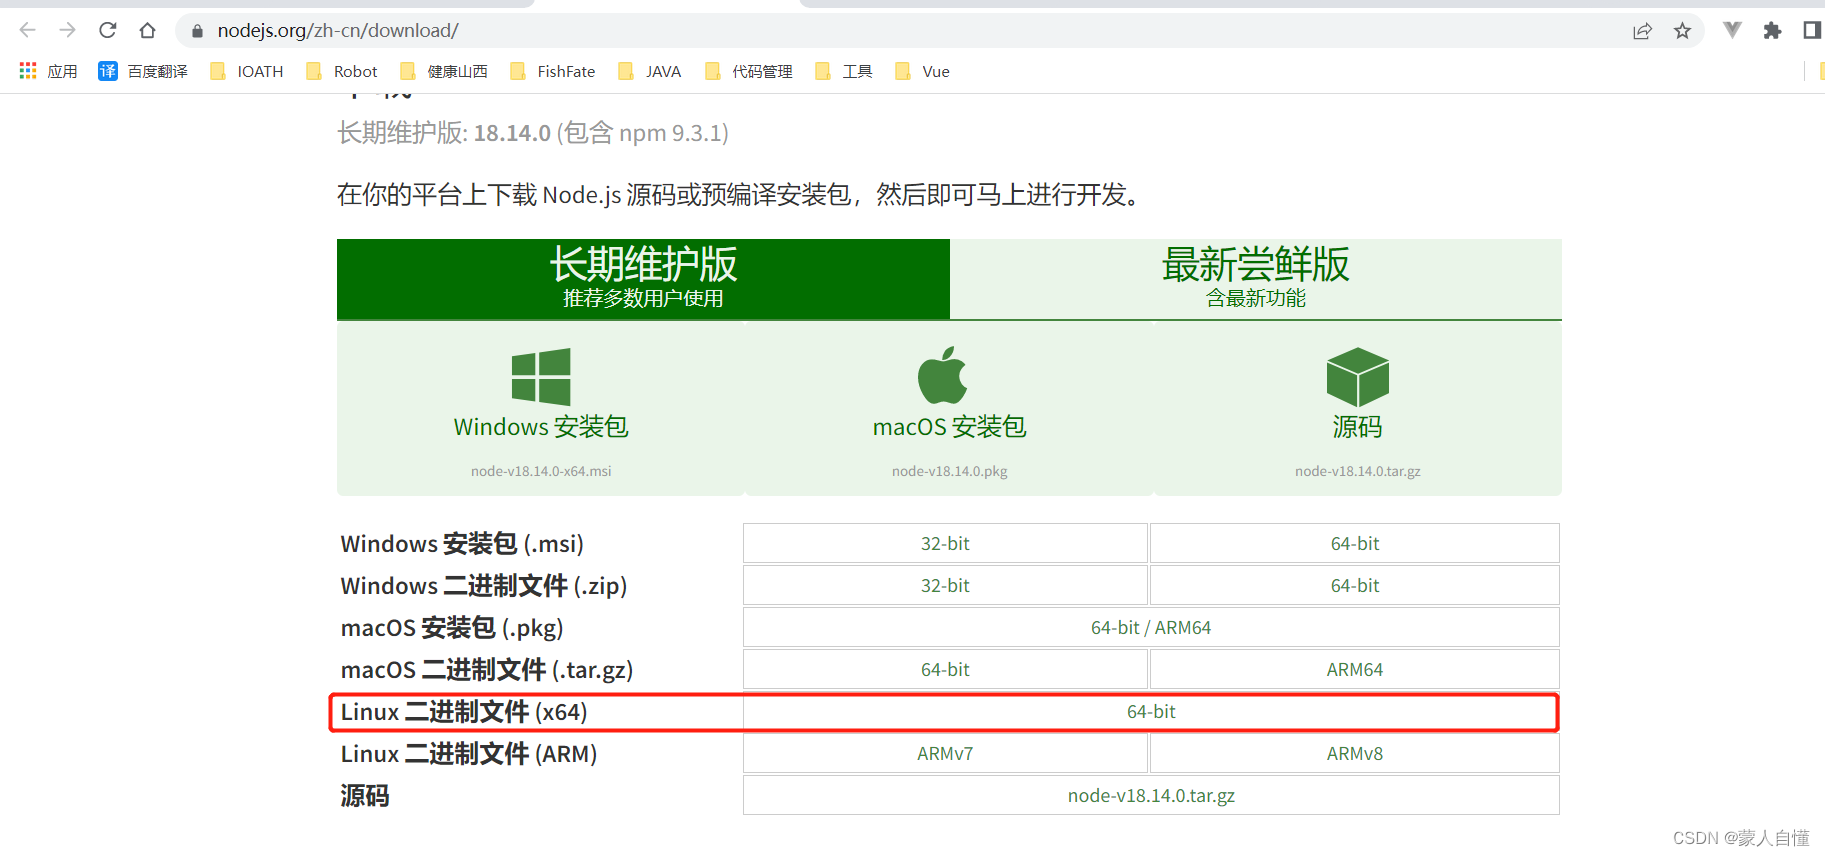Open the extensions puzzle icon
1825x856 pixels.
point(1772,30)
